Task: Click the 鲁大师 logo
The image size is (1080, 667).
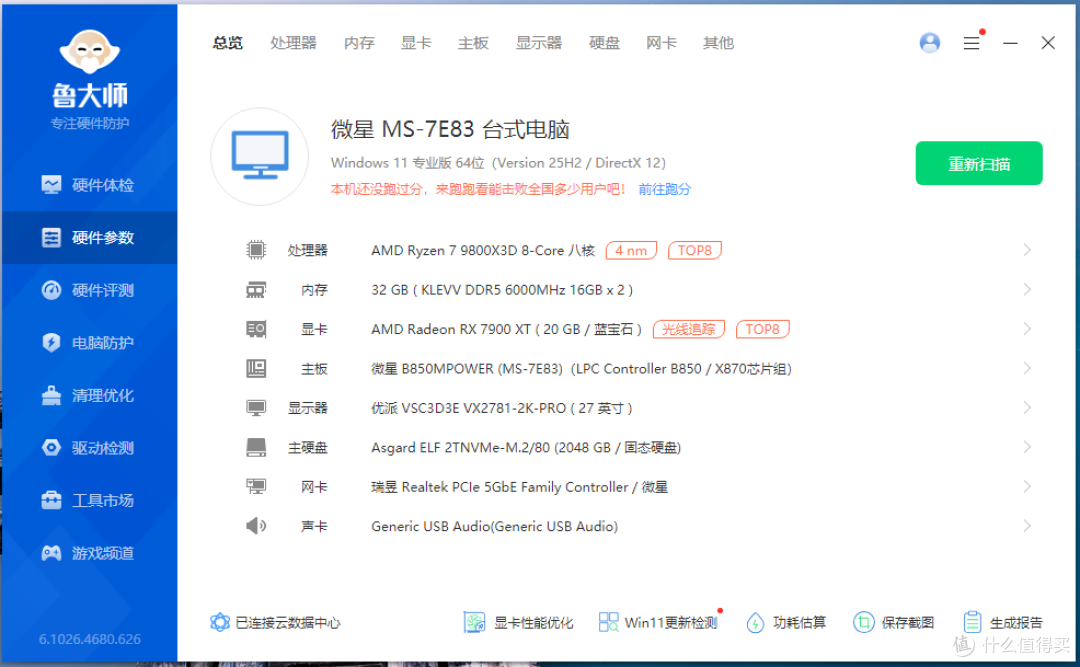Action: 90,69
